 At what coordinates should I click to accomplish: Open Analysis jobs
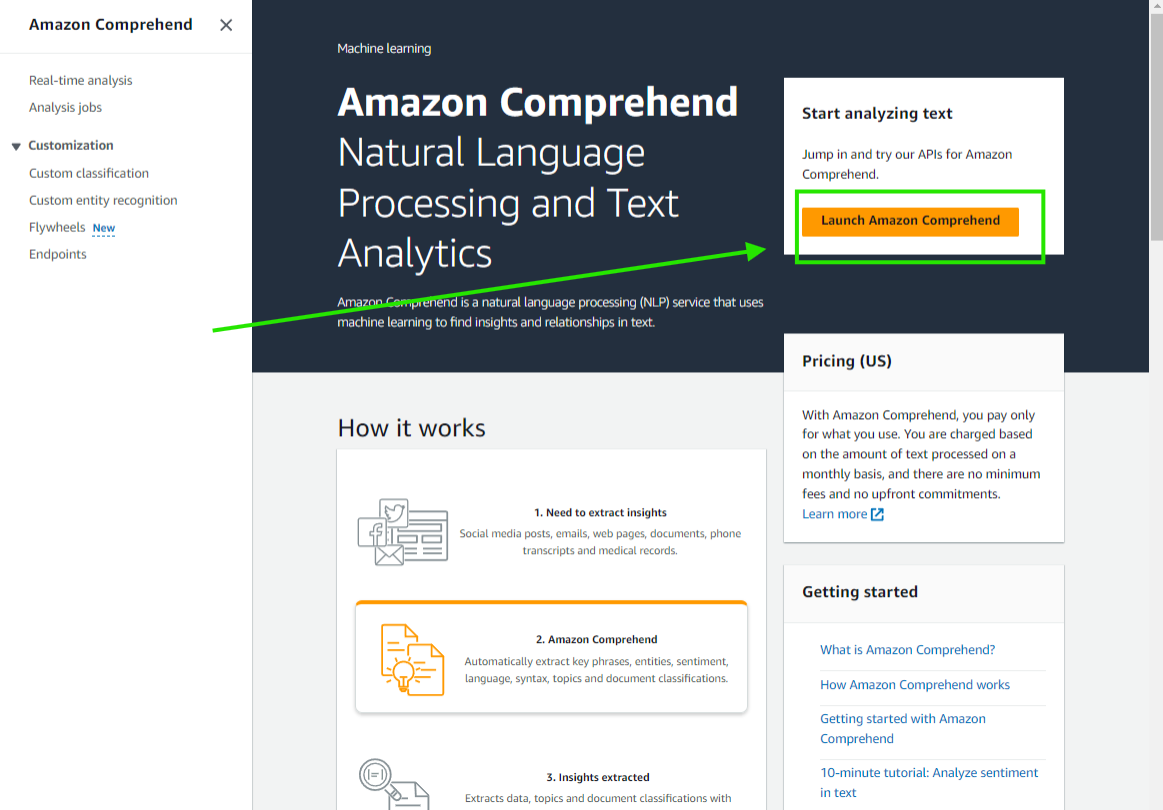(65, 107)
